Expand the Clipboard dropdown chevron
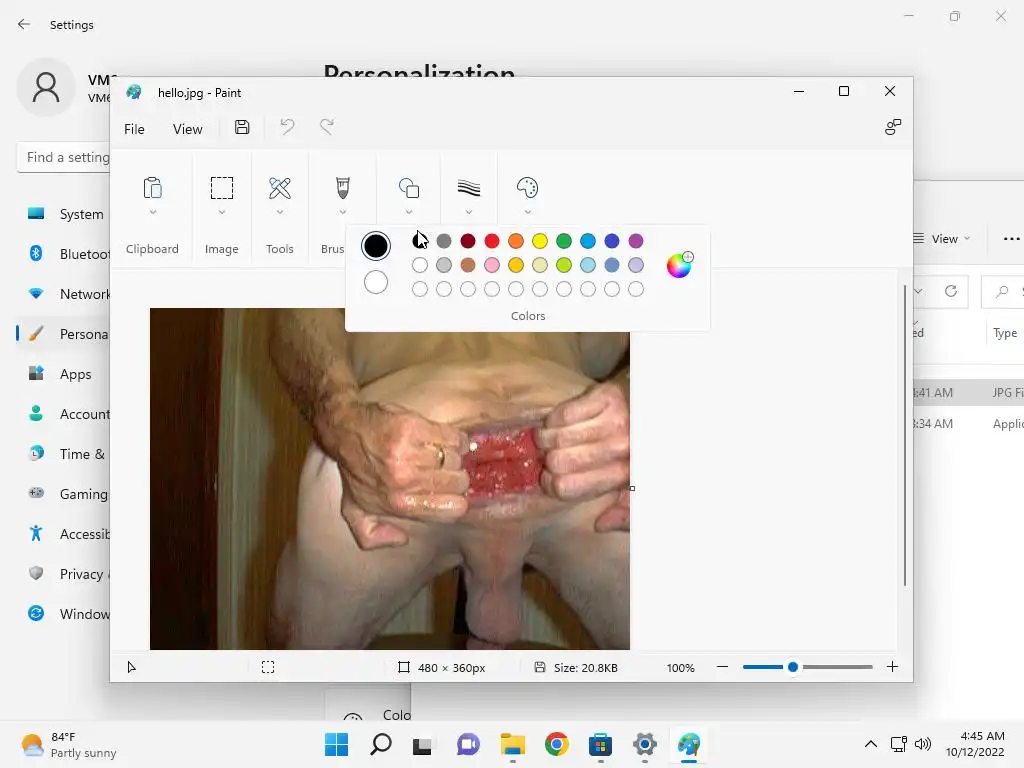Screen dimensions: 1024x768 click(152, 212)
